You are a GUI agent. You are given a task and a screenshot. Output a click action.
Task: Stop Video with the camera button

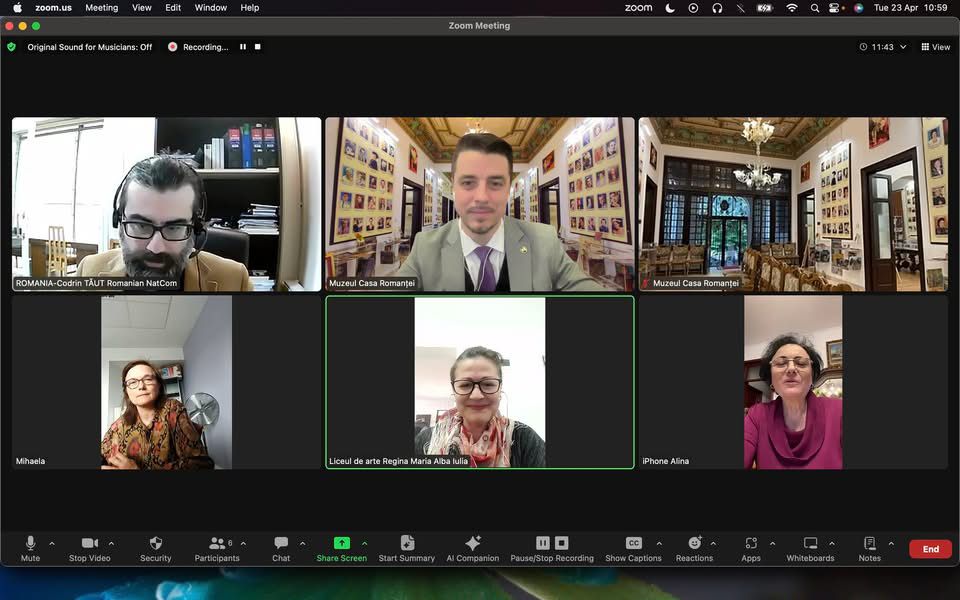click(90, 543)
